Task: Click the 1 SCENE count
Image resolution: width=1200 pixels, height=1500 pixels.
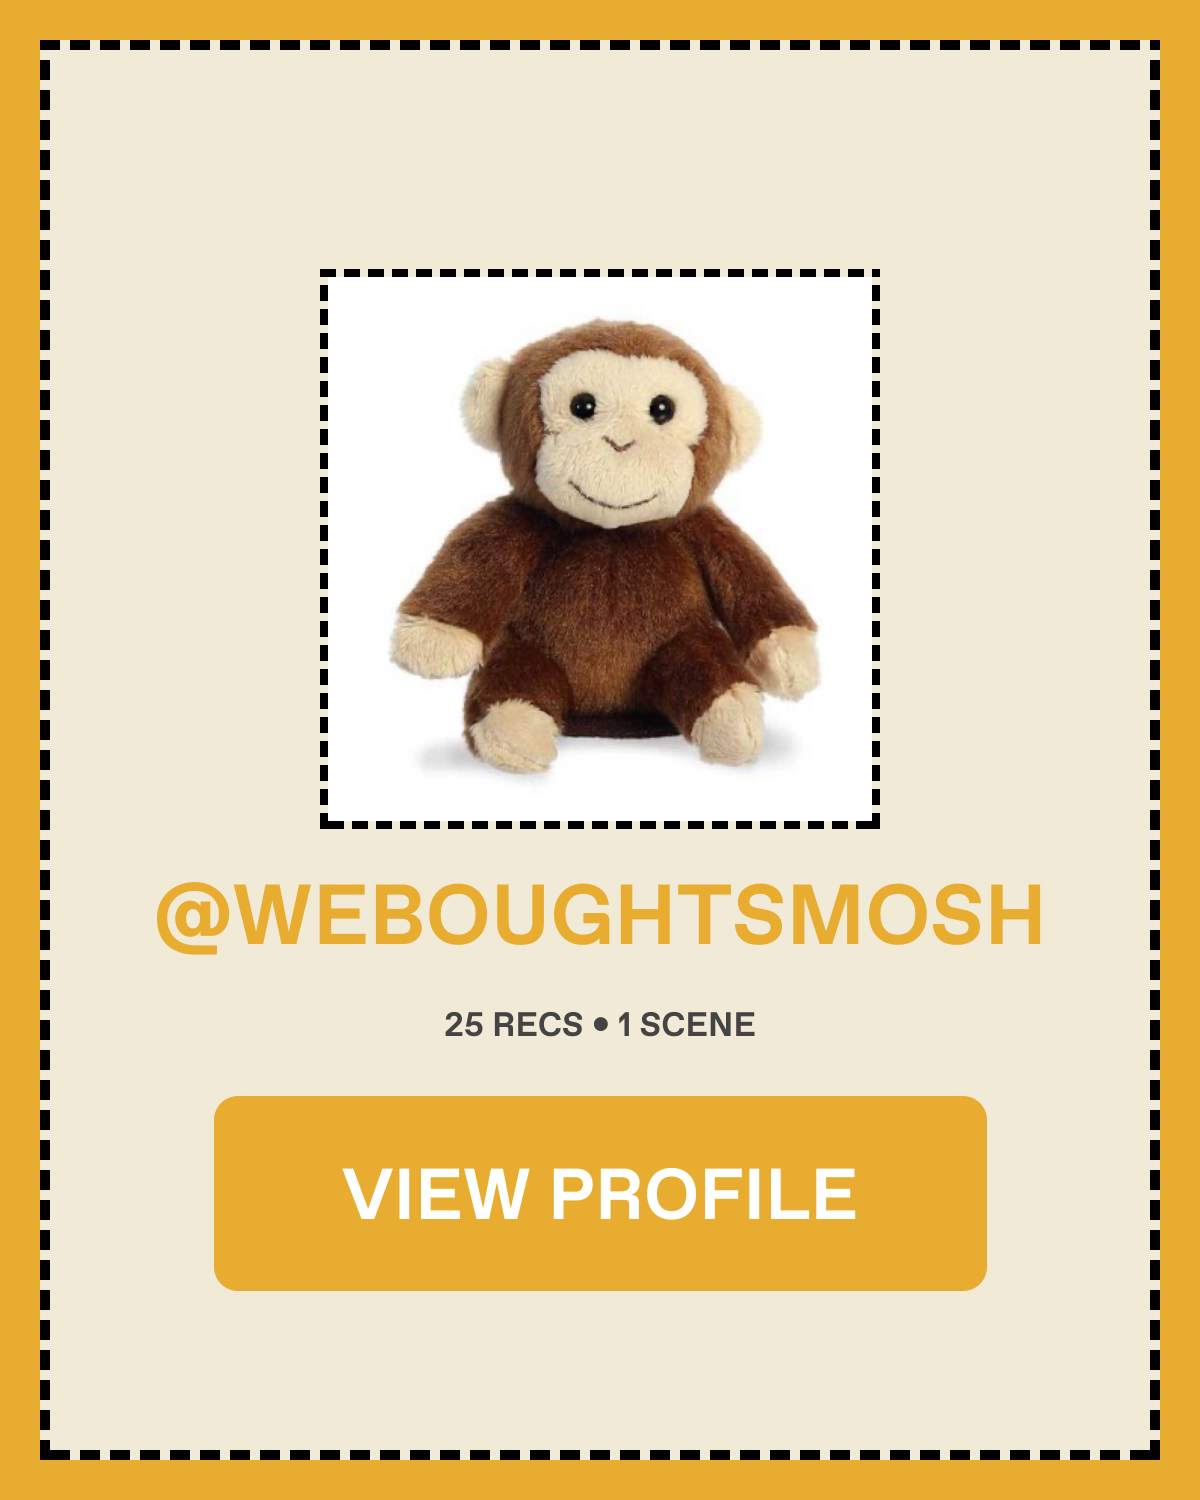Action: pos(686,1025)
